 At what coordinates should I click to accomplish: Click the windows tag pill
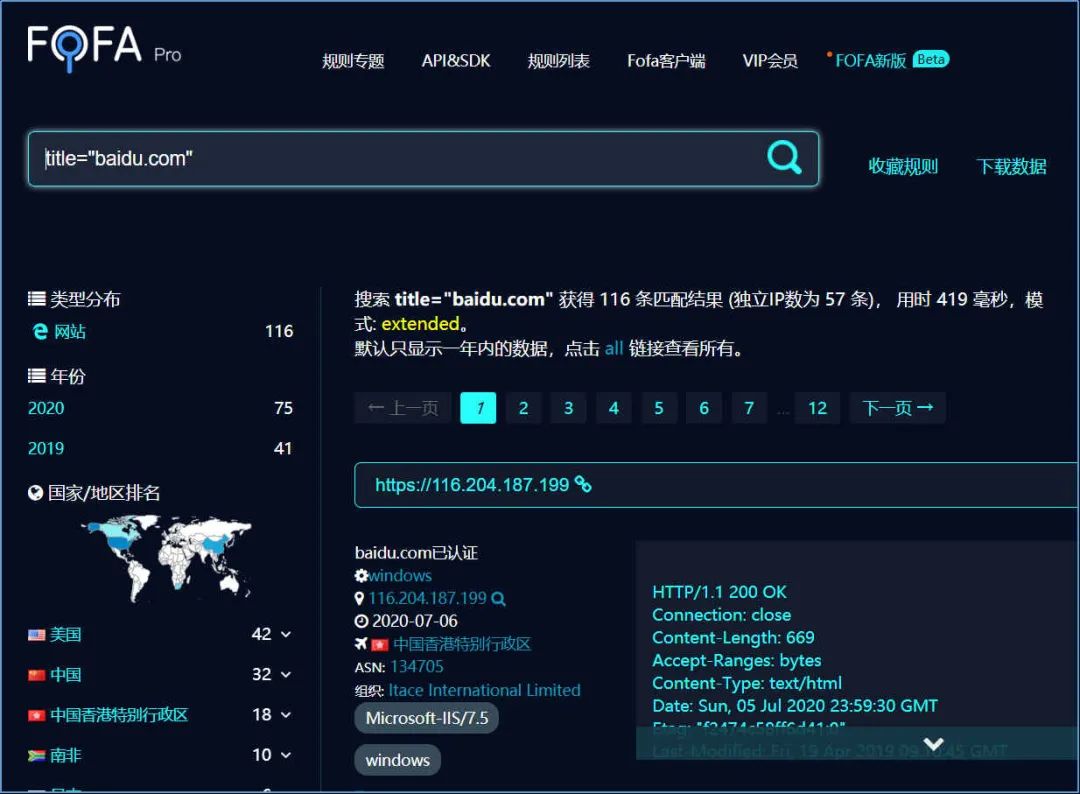point(397,760)
